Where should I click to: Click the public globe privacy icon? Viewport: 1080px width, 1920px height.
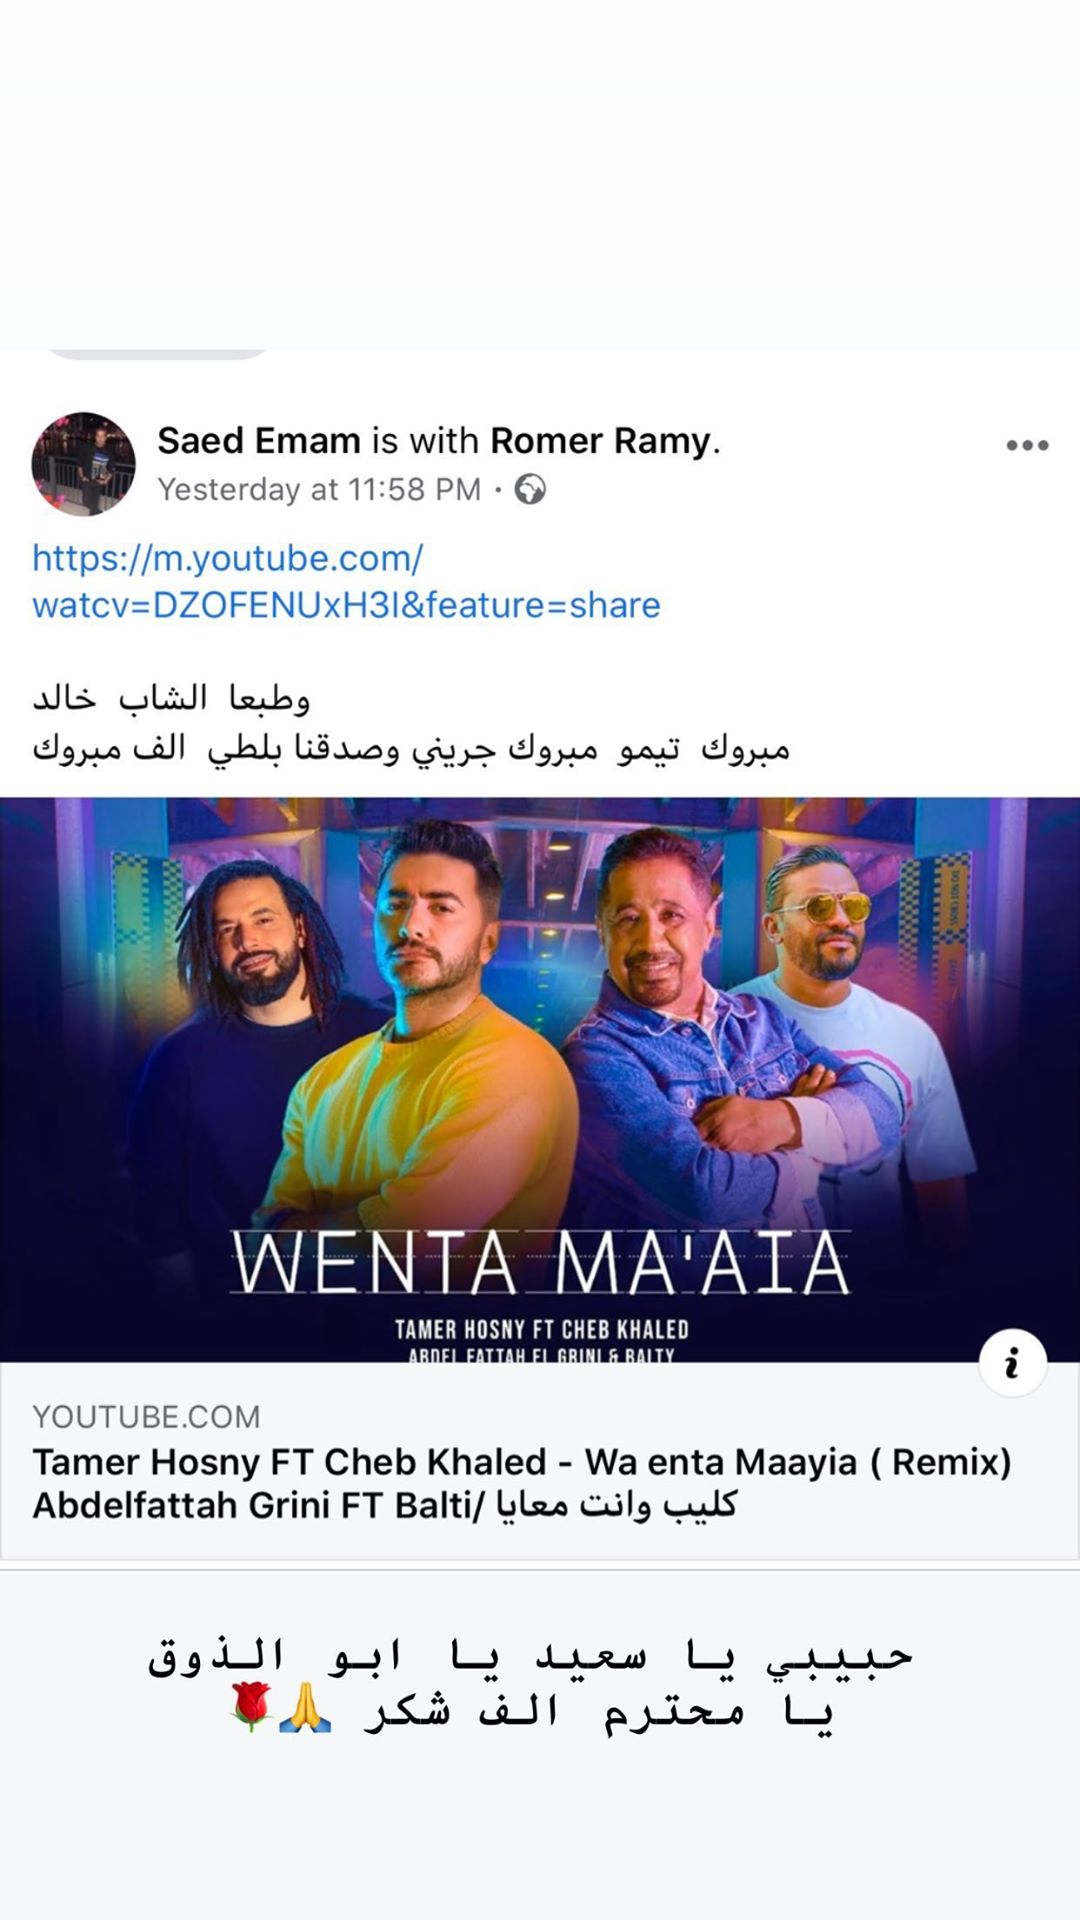pos(530,489)
